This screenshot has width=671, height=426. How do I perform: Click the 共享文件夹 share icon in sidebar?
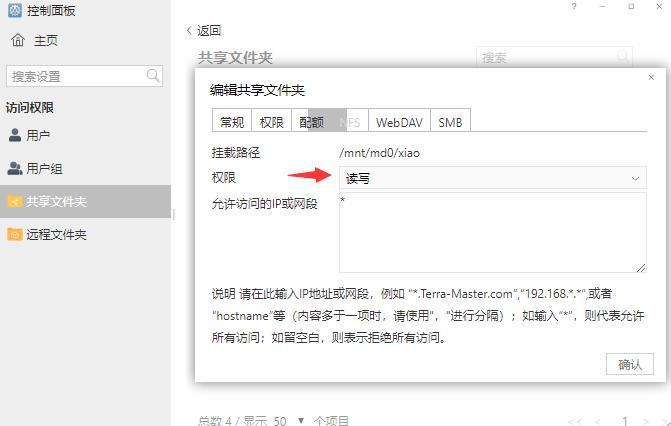pos(15,202)
